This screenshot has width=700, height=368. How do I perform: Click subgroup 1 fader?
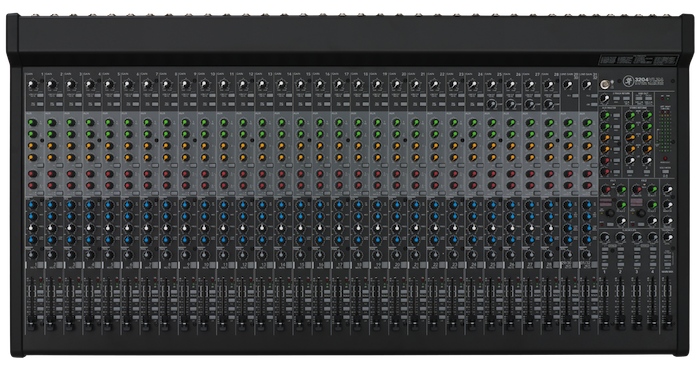(604, 322)
